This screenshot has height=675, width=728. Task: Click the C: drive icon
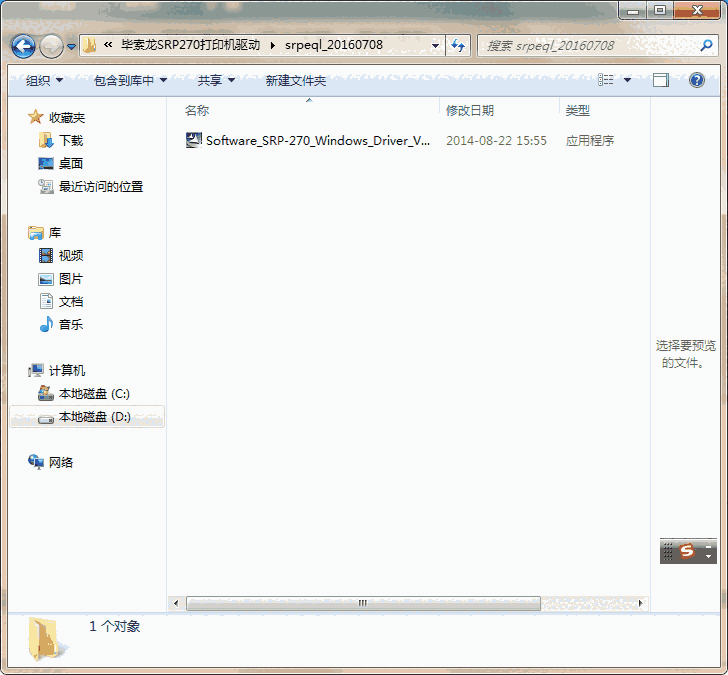46,393
